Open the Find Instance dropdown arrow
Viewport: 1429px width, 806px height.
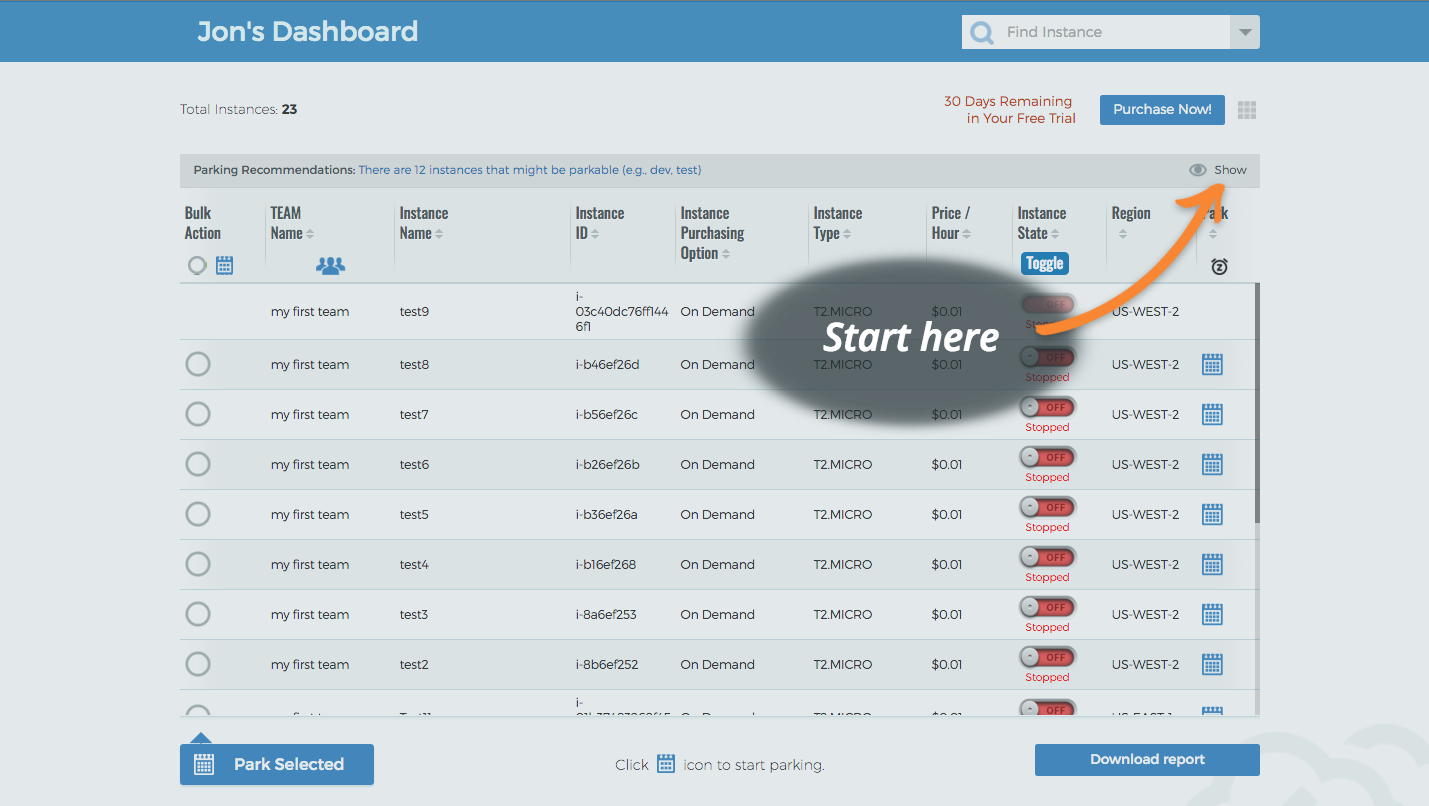(1244, 32)
